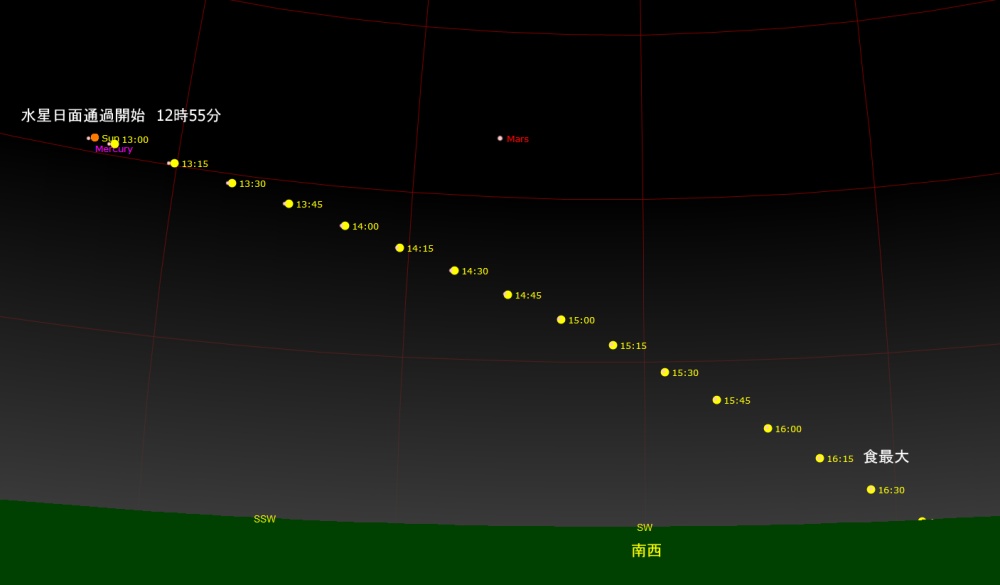Click the 14:45 time label
Viewport: 1000px width, 585px height.
[x=528, y=295]
